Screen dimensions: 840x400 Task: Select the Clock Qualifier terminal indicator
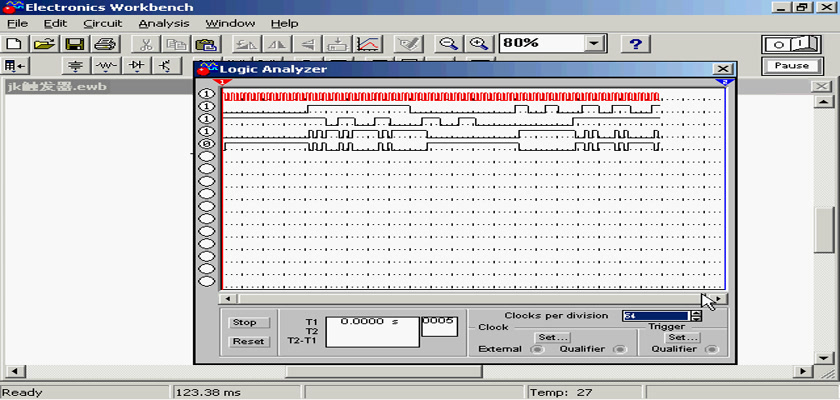tap(620, 349)
